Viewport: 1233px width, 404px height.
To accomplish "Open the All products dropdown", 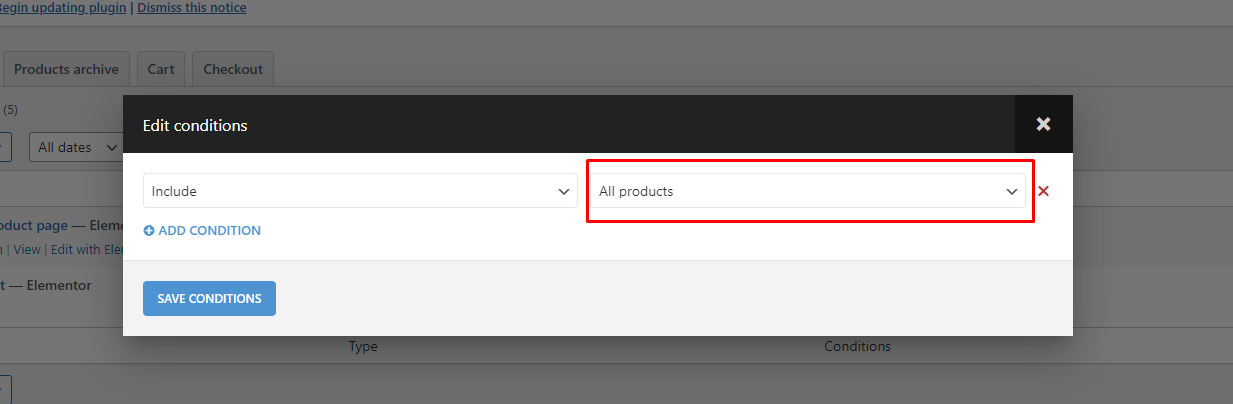I will tap(808, 191).
